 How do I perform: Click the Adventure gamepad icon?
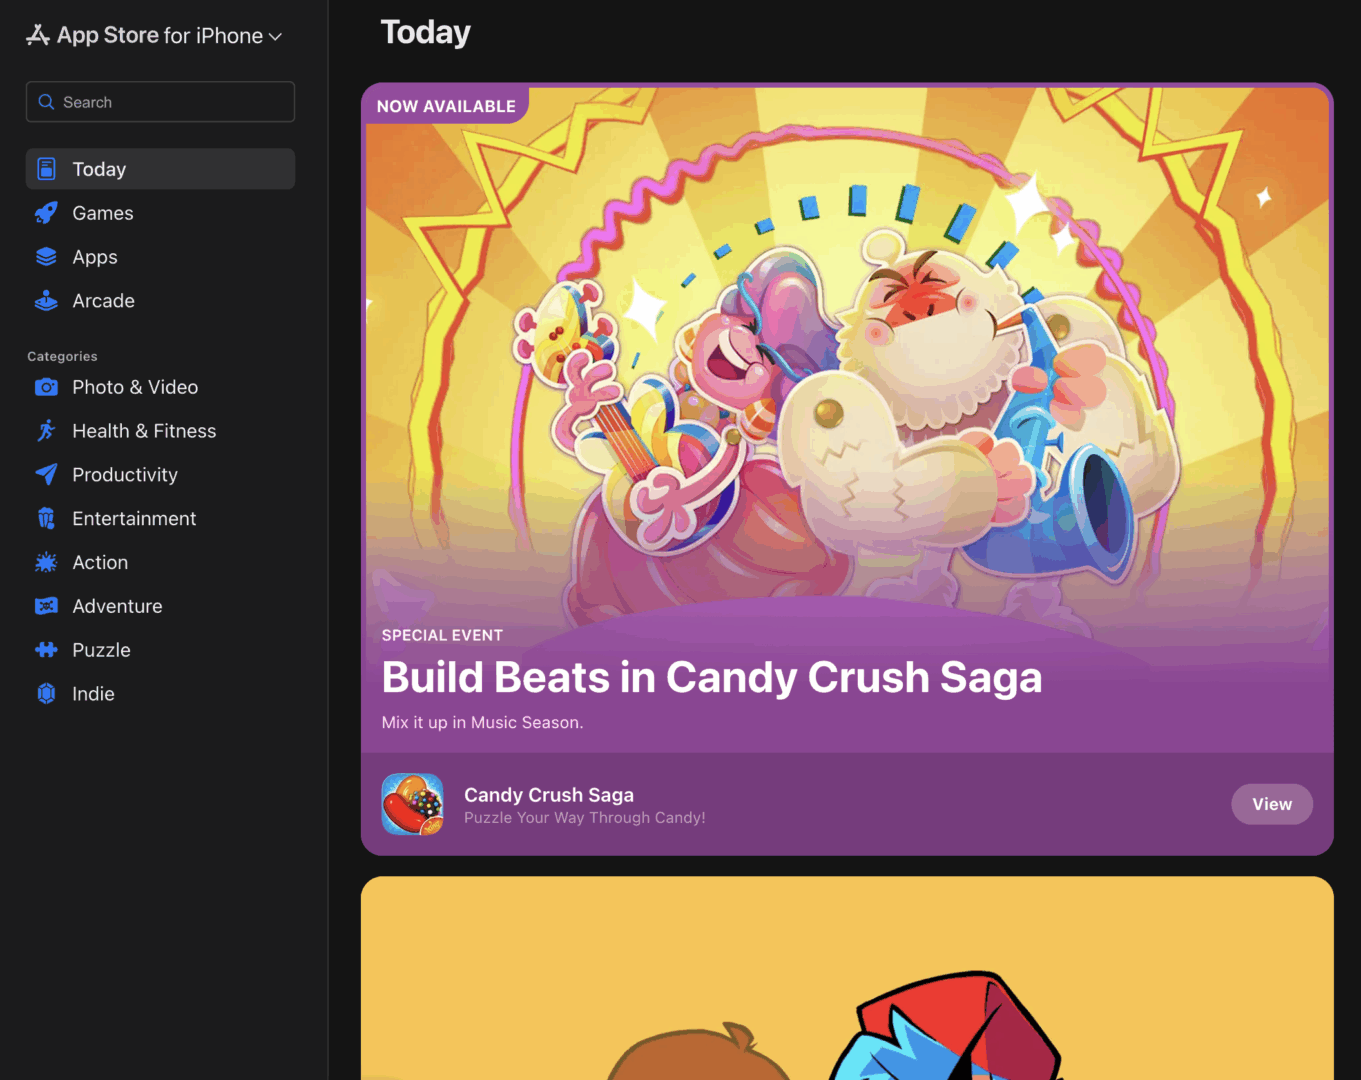pyautogui.click(x=46, y=606)
